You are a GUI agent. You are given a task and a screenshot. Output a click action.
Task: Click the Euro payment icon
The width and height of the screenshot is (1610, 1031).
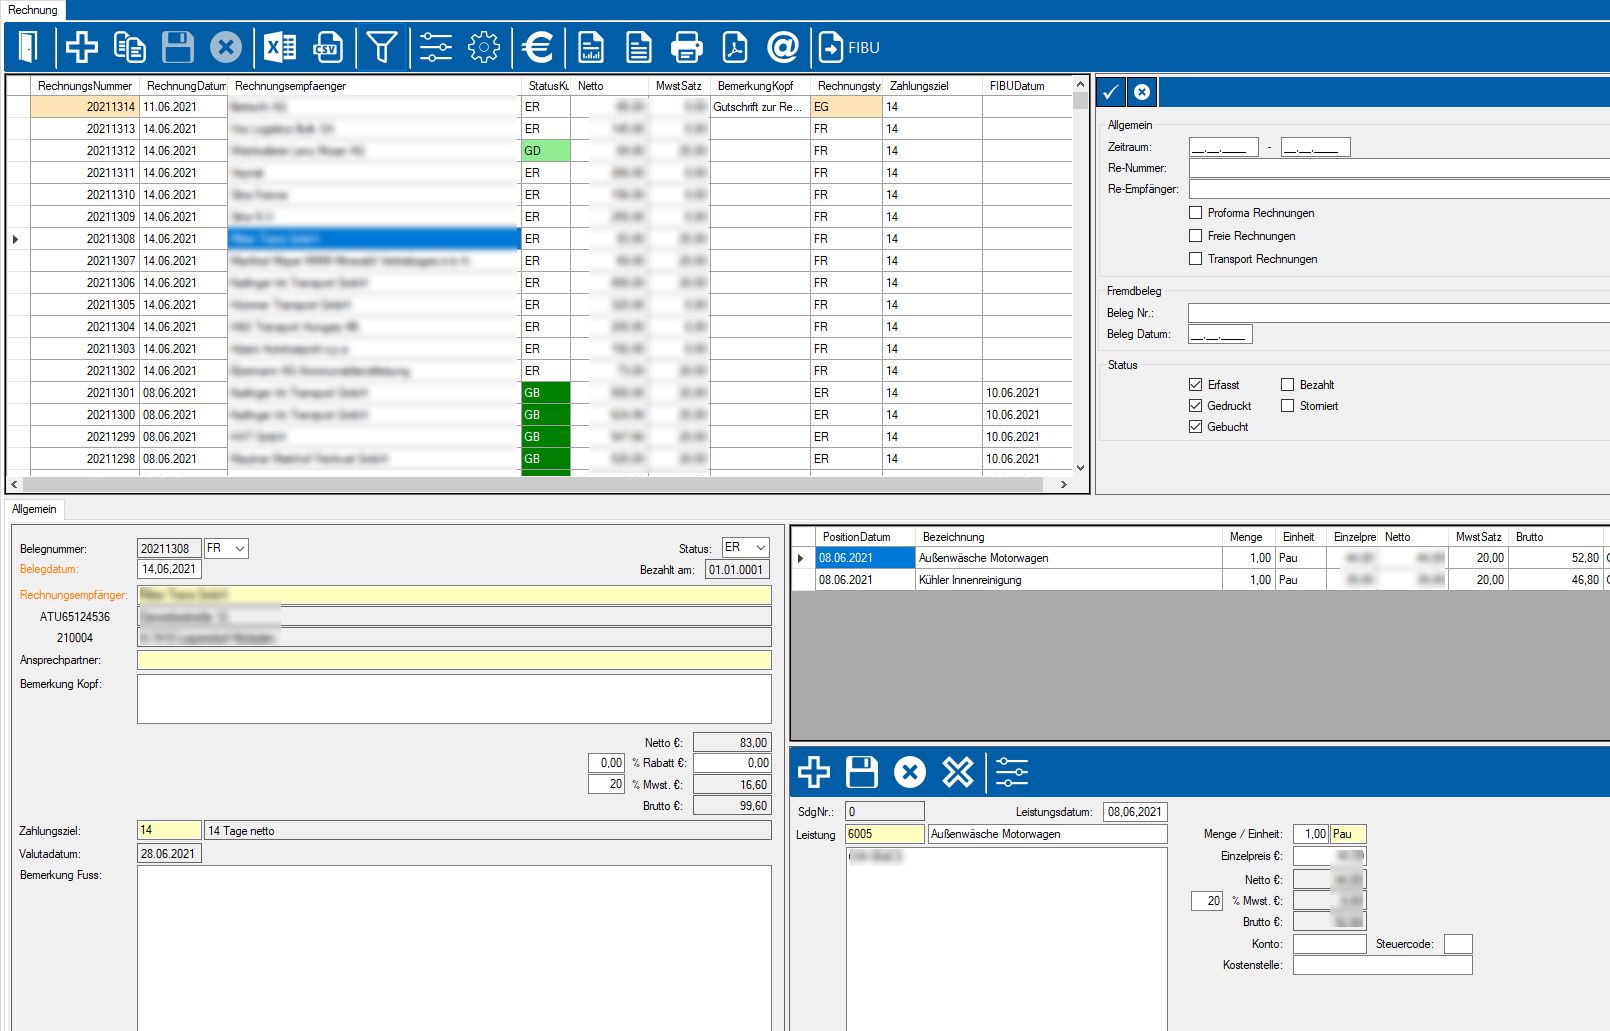point(538,47)
